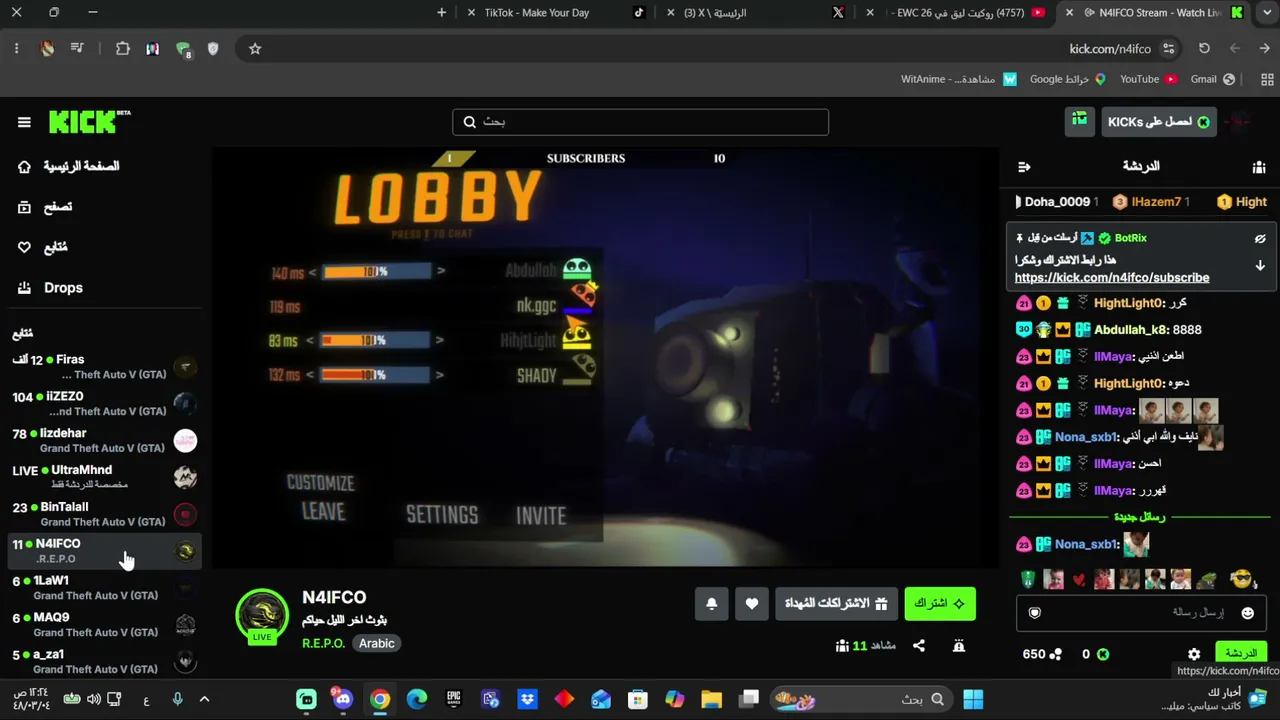Open a_za1 channel in followed list
The width and height of the screenshot is (1280, 720).
(104, 662)
